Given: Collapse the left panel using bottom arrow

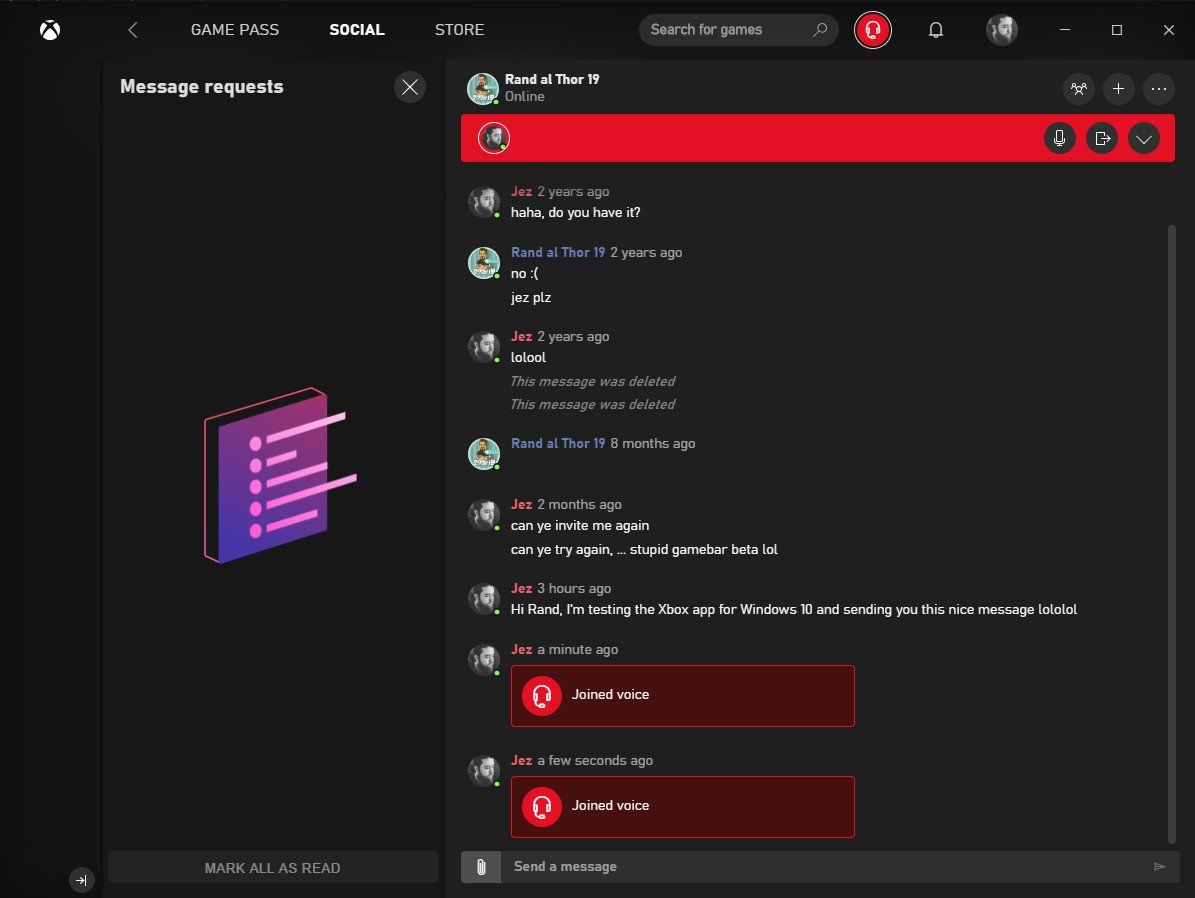Looking at the screenshot, I should (81, 880).
